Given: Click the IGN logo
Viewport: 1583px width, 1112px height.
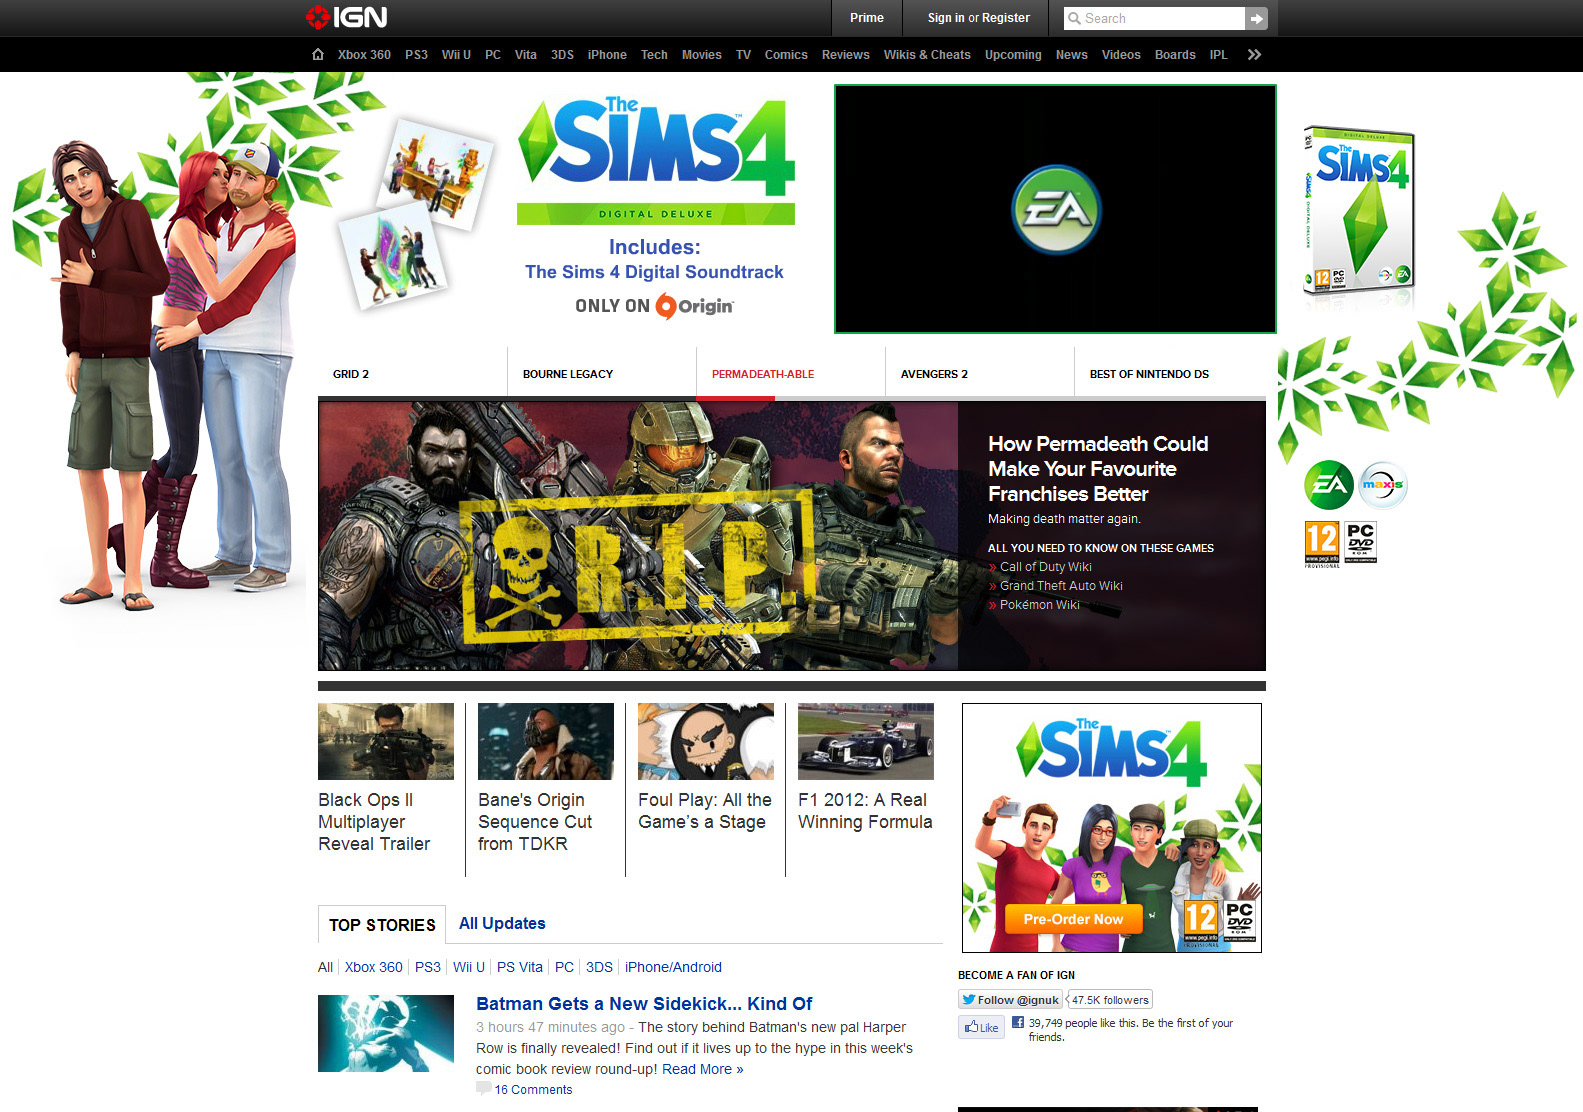Looking at the screenshot, I should coord(346,17).
